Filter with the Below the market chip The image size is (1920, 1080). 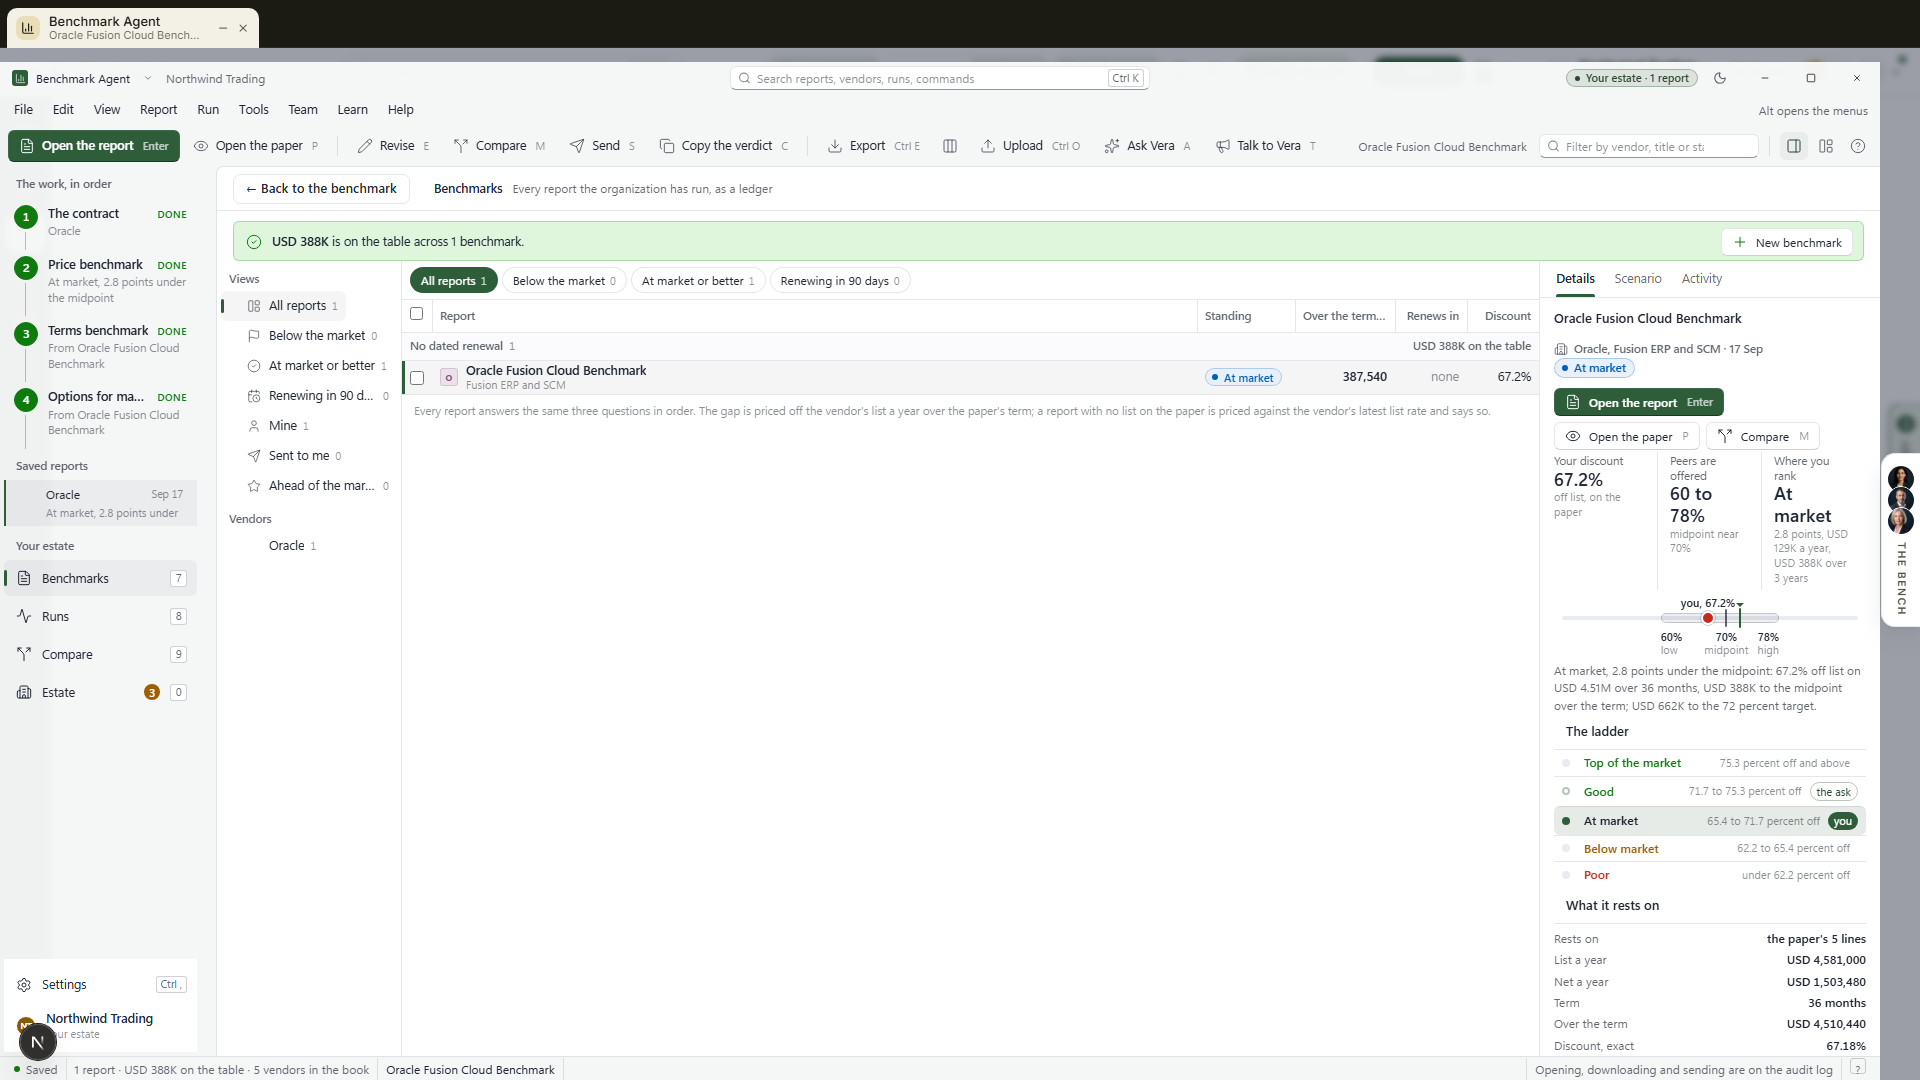[x=564, y=281]
